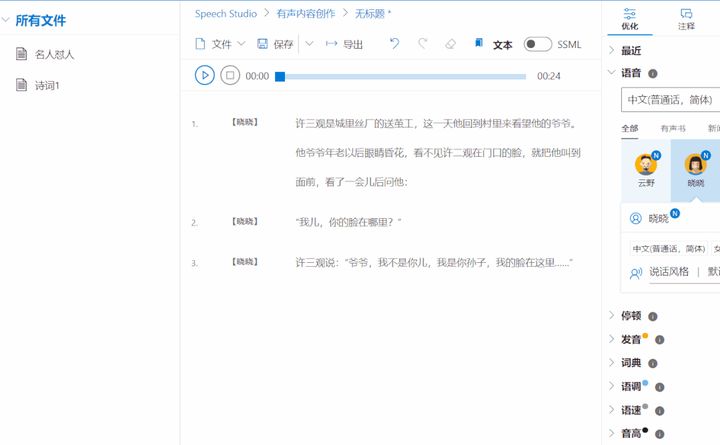Click the 说话风格 speaking style icon
The image size is (720, 445).
click(x=636, y=273)
